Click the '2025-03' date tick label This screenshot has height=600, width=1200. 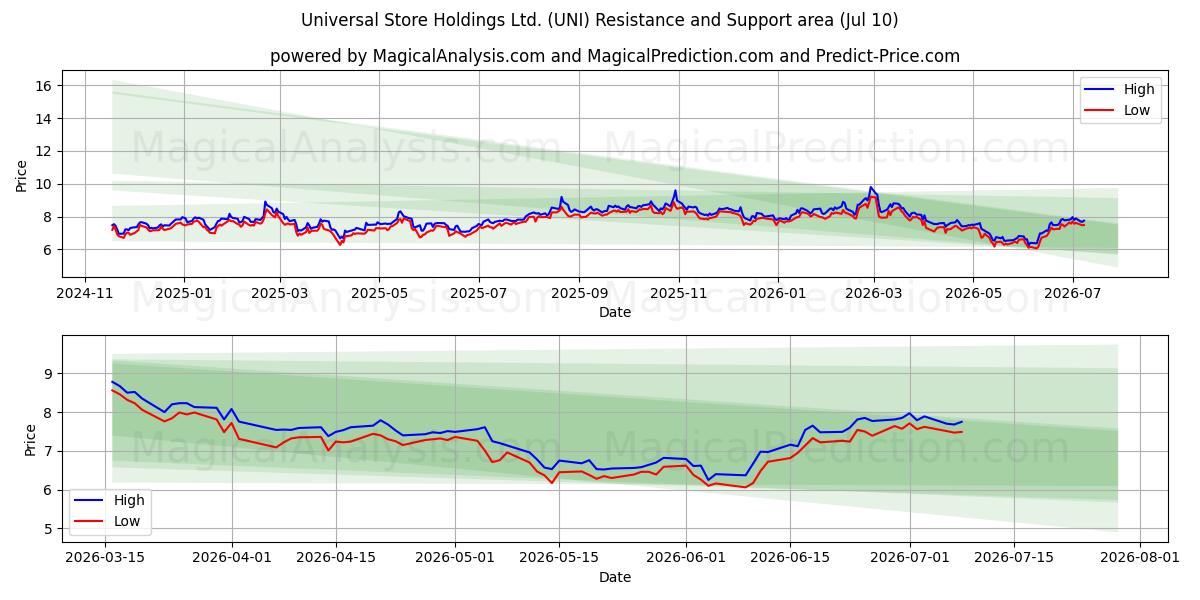[279, 293]
